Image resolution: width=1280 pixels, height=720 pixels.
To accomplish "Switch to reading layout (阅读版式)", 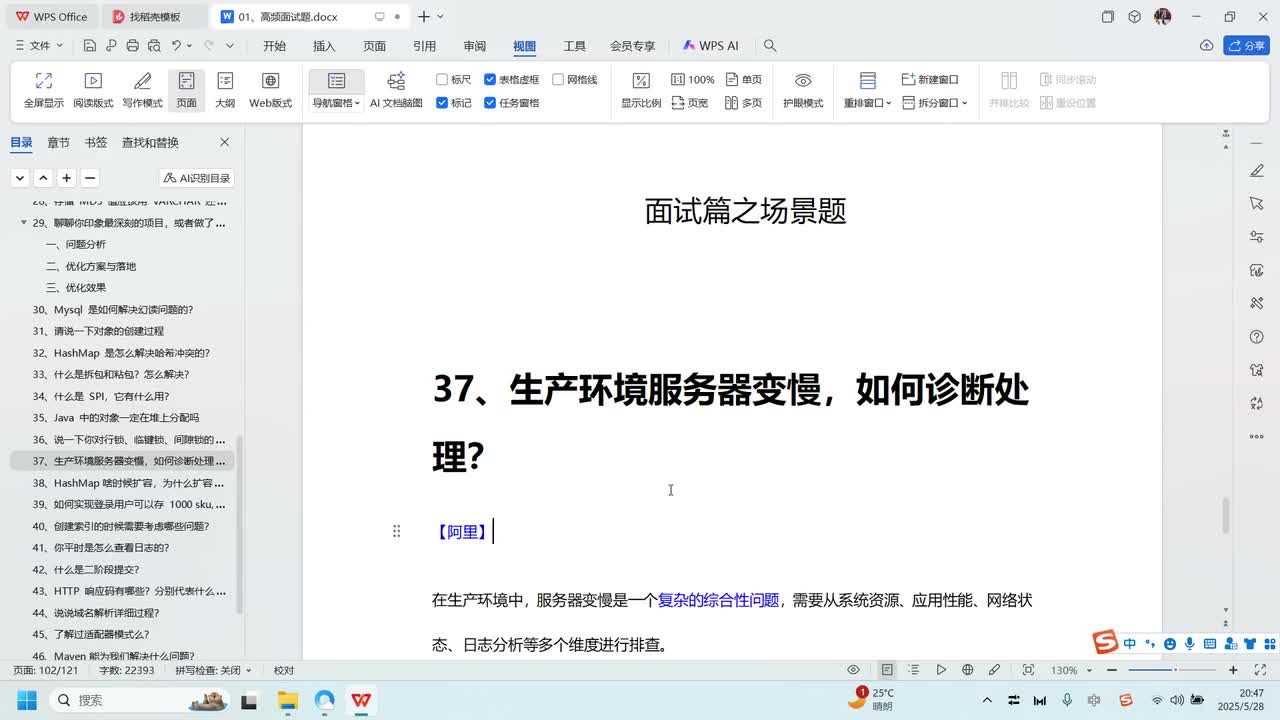I will [93, 90].
